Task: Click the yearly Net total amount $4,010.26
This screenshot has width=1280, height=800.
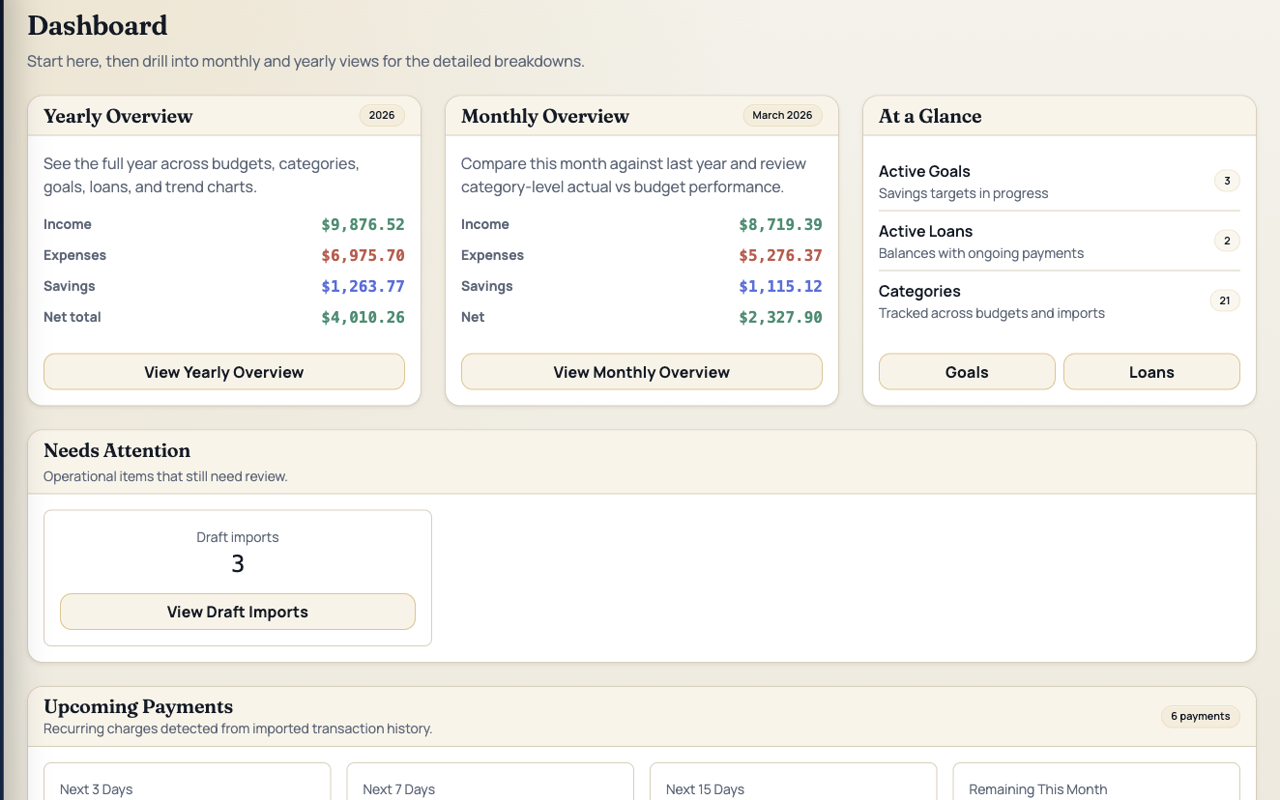Action: pos(362,317)
